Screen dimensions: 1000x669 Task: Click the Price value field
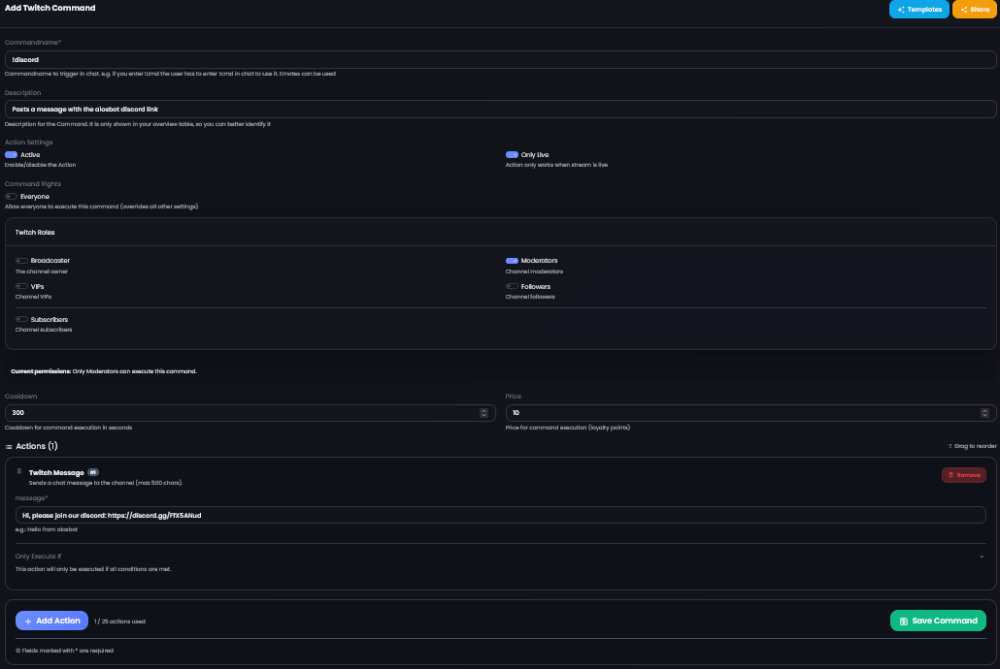click(x=751, y=413)
